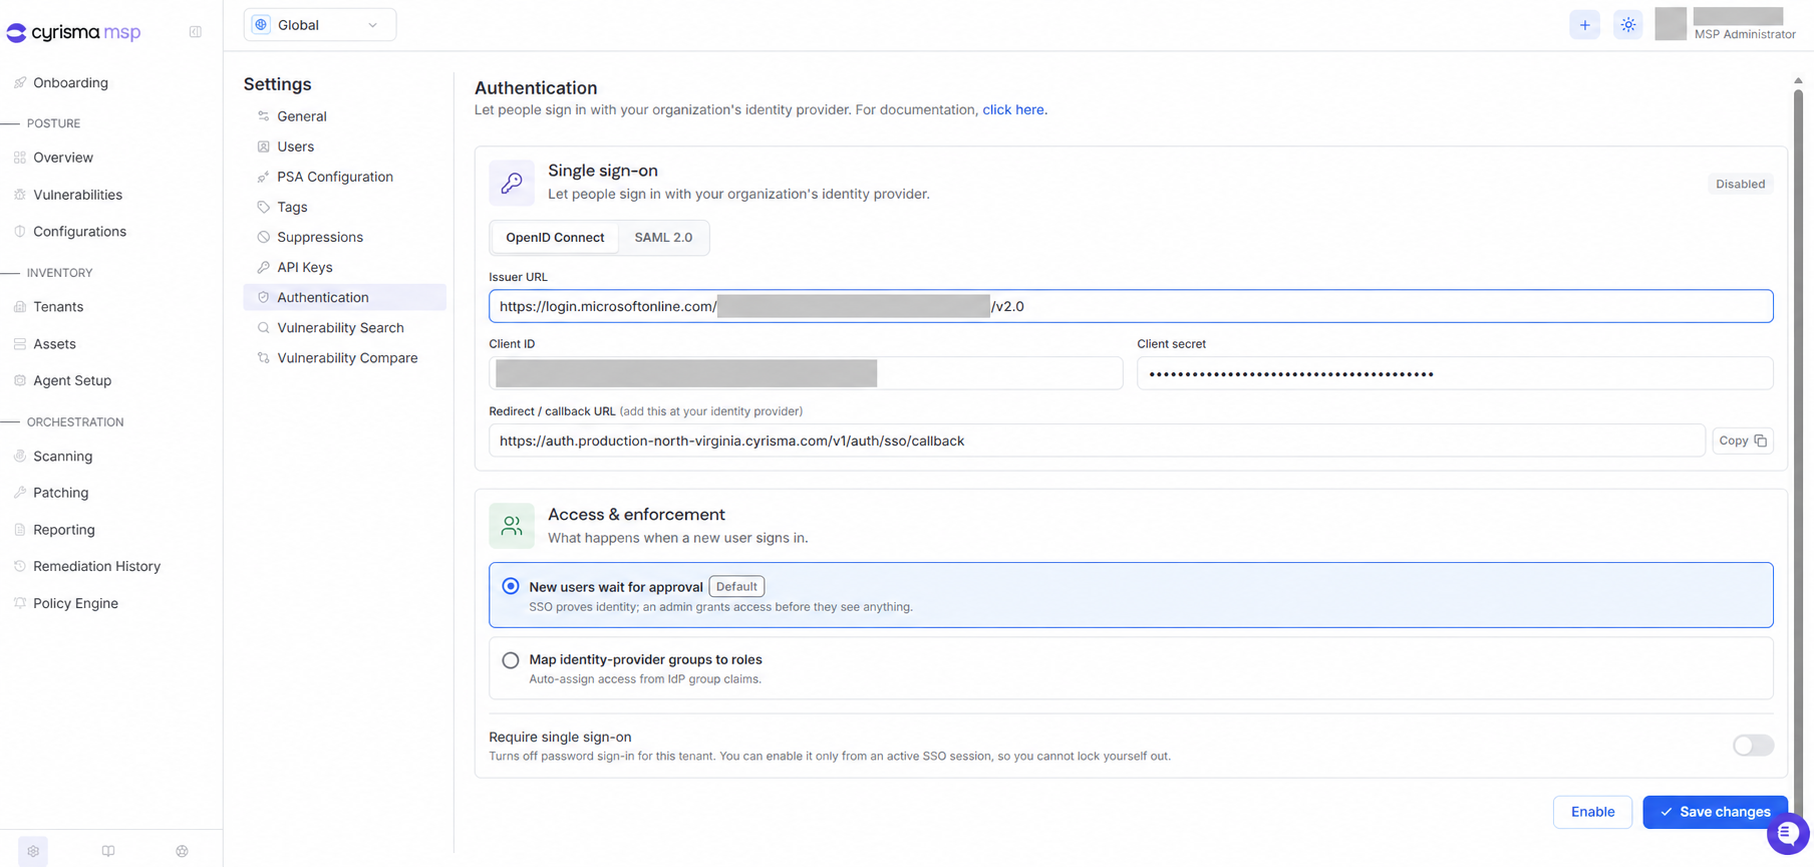Go to Tenants in sidebar
The image size is (1814, 867).
tap(58, 307)
